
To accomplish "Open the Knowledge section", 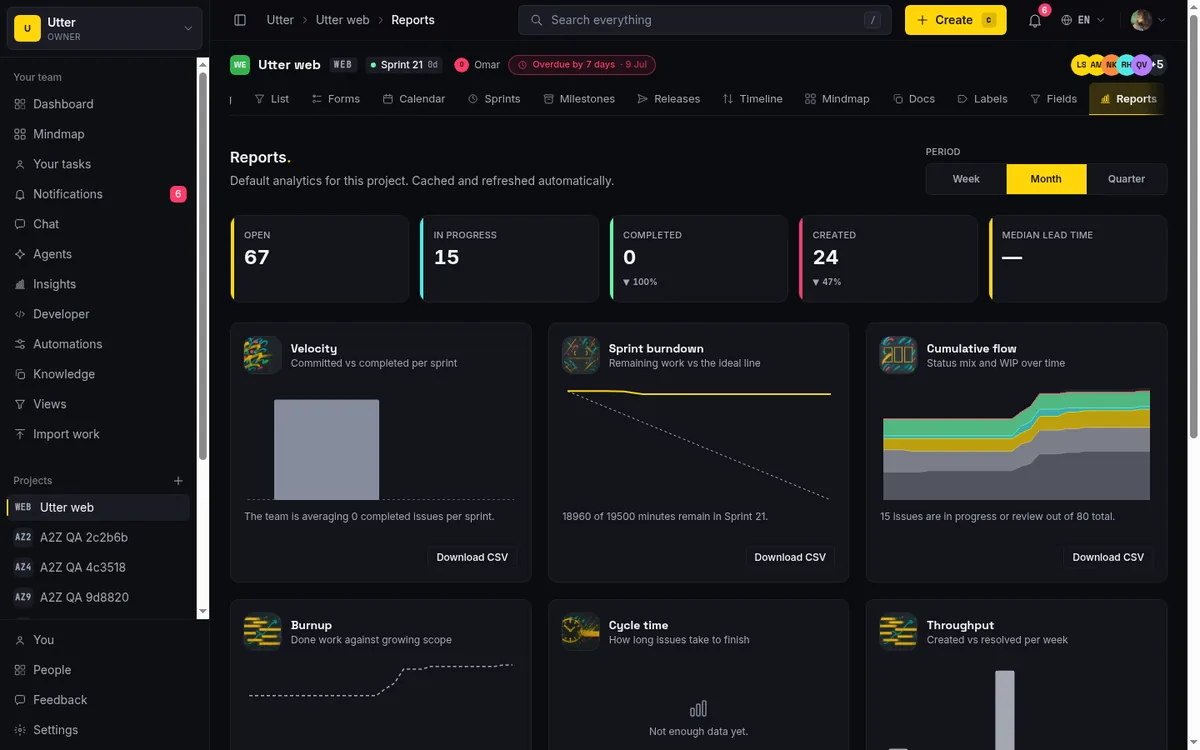I will [x=100, y=374].
